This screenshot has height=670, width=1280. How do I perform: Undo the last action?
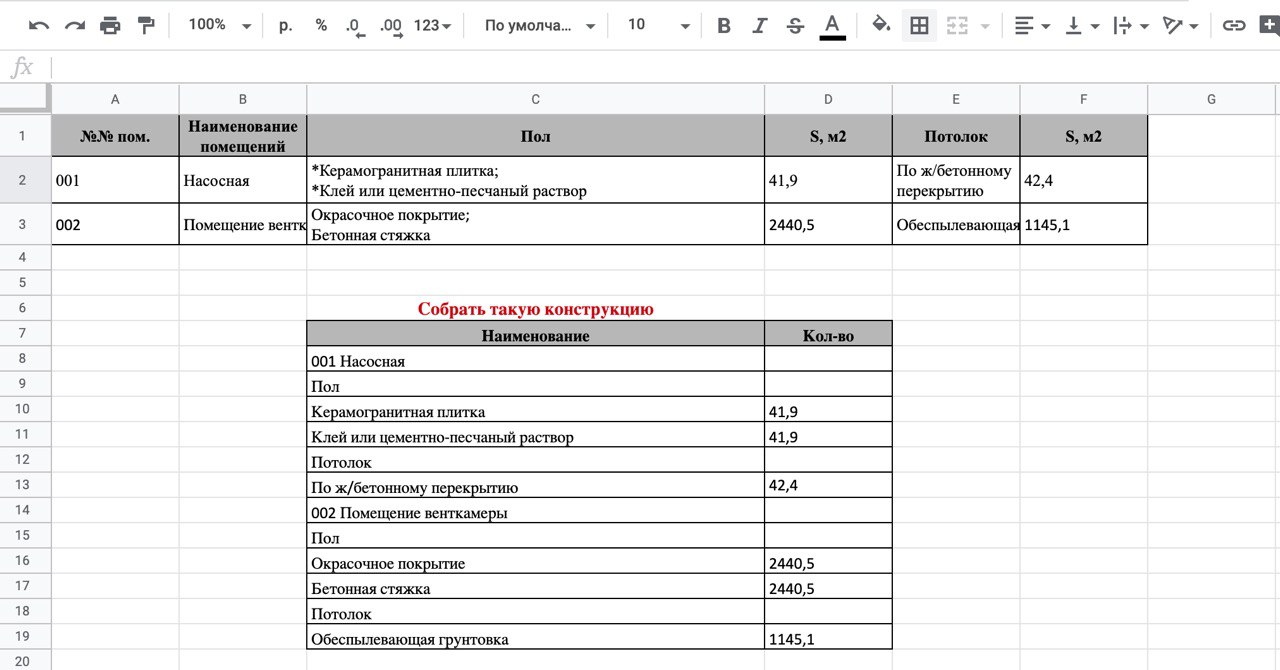(x=39, y=25)
